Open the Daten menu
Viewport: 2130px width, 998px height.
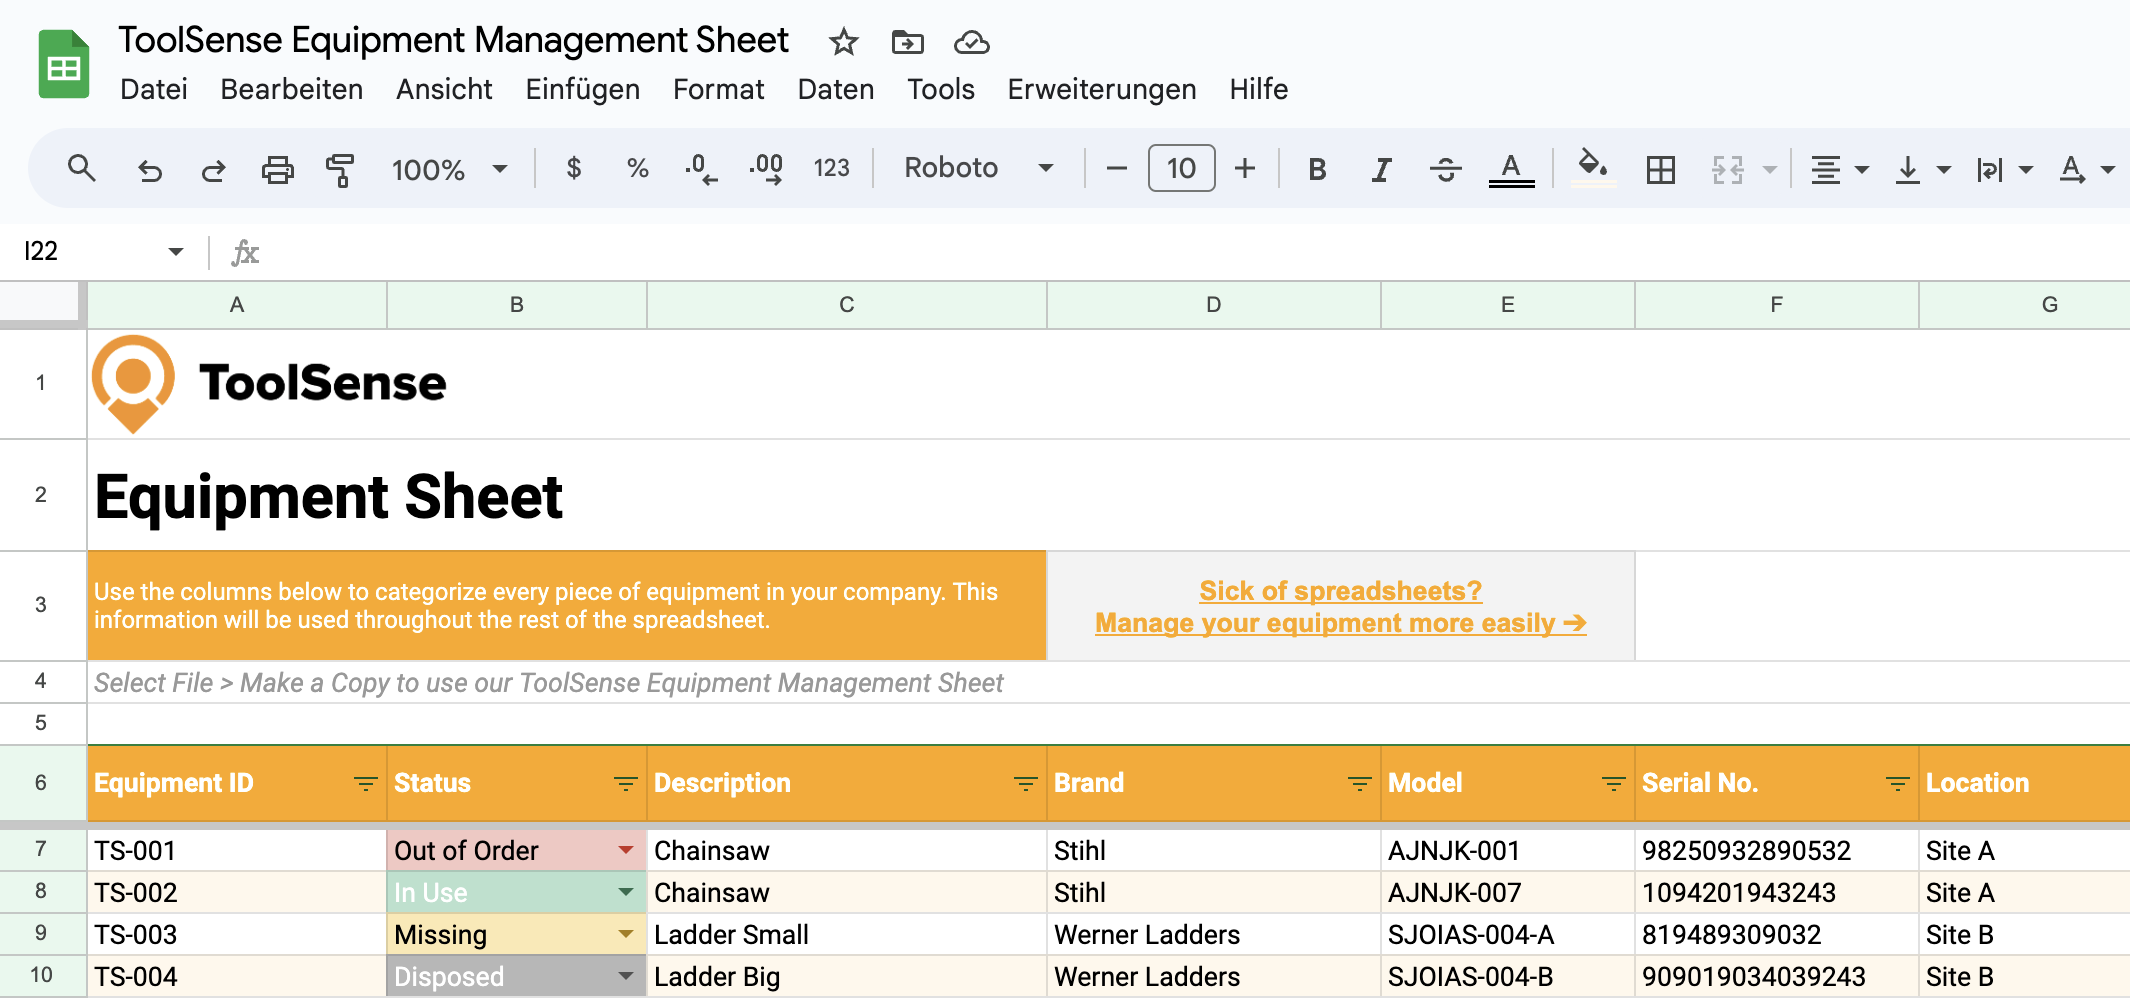[x=836, y=89]
